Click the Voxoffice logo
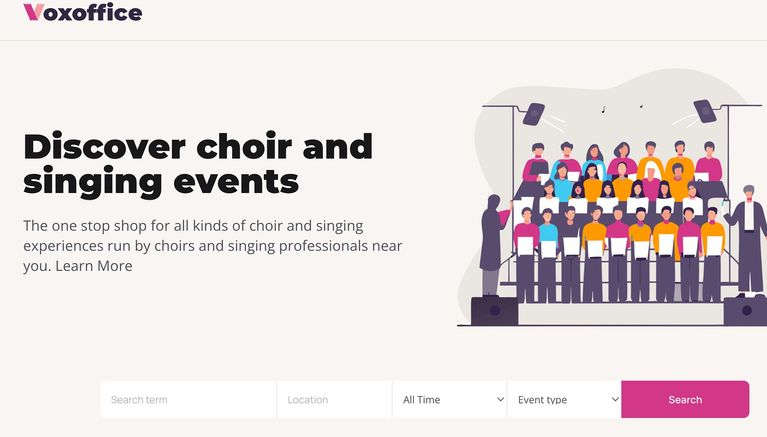Screen dimensions: 767x437 point(83,13)
